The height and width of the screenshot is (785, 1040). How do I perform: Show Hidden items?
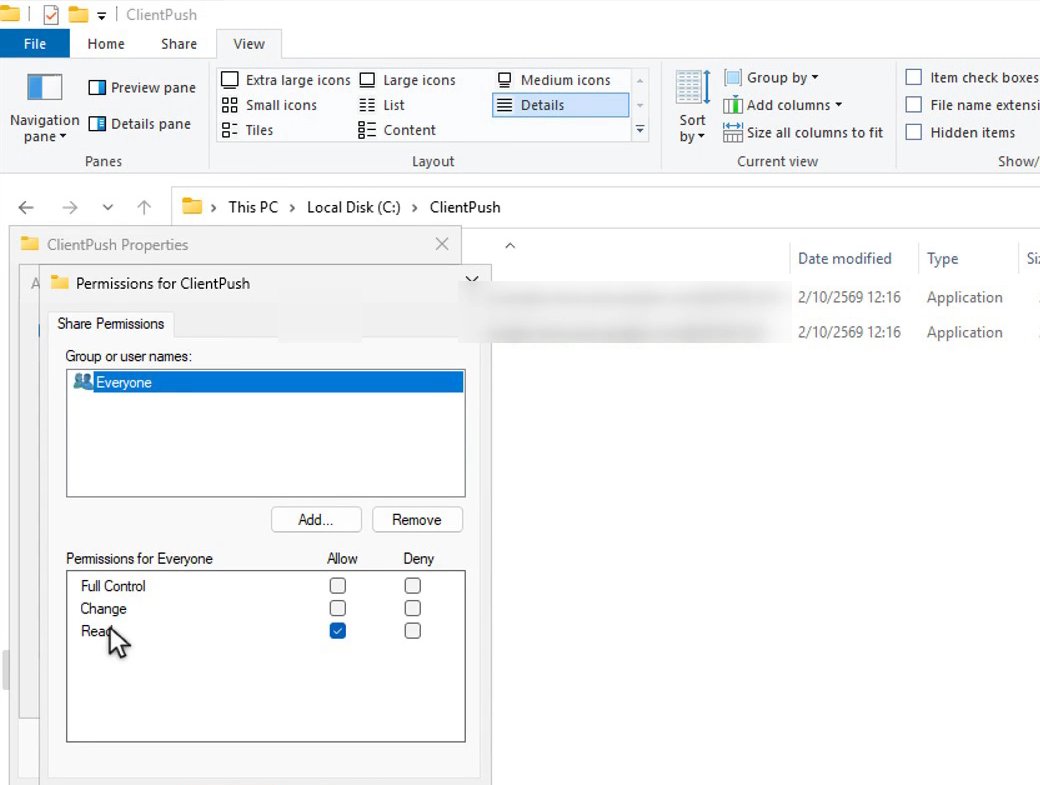pyautogui.click(x=914, y=133)
